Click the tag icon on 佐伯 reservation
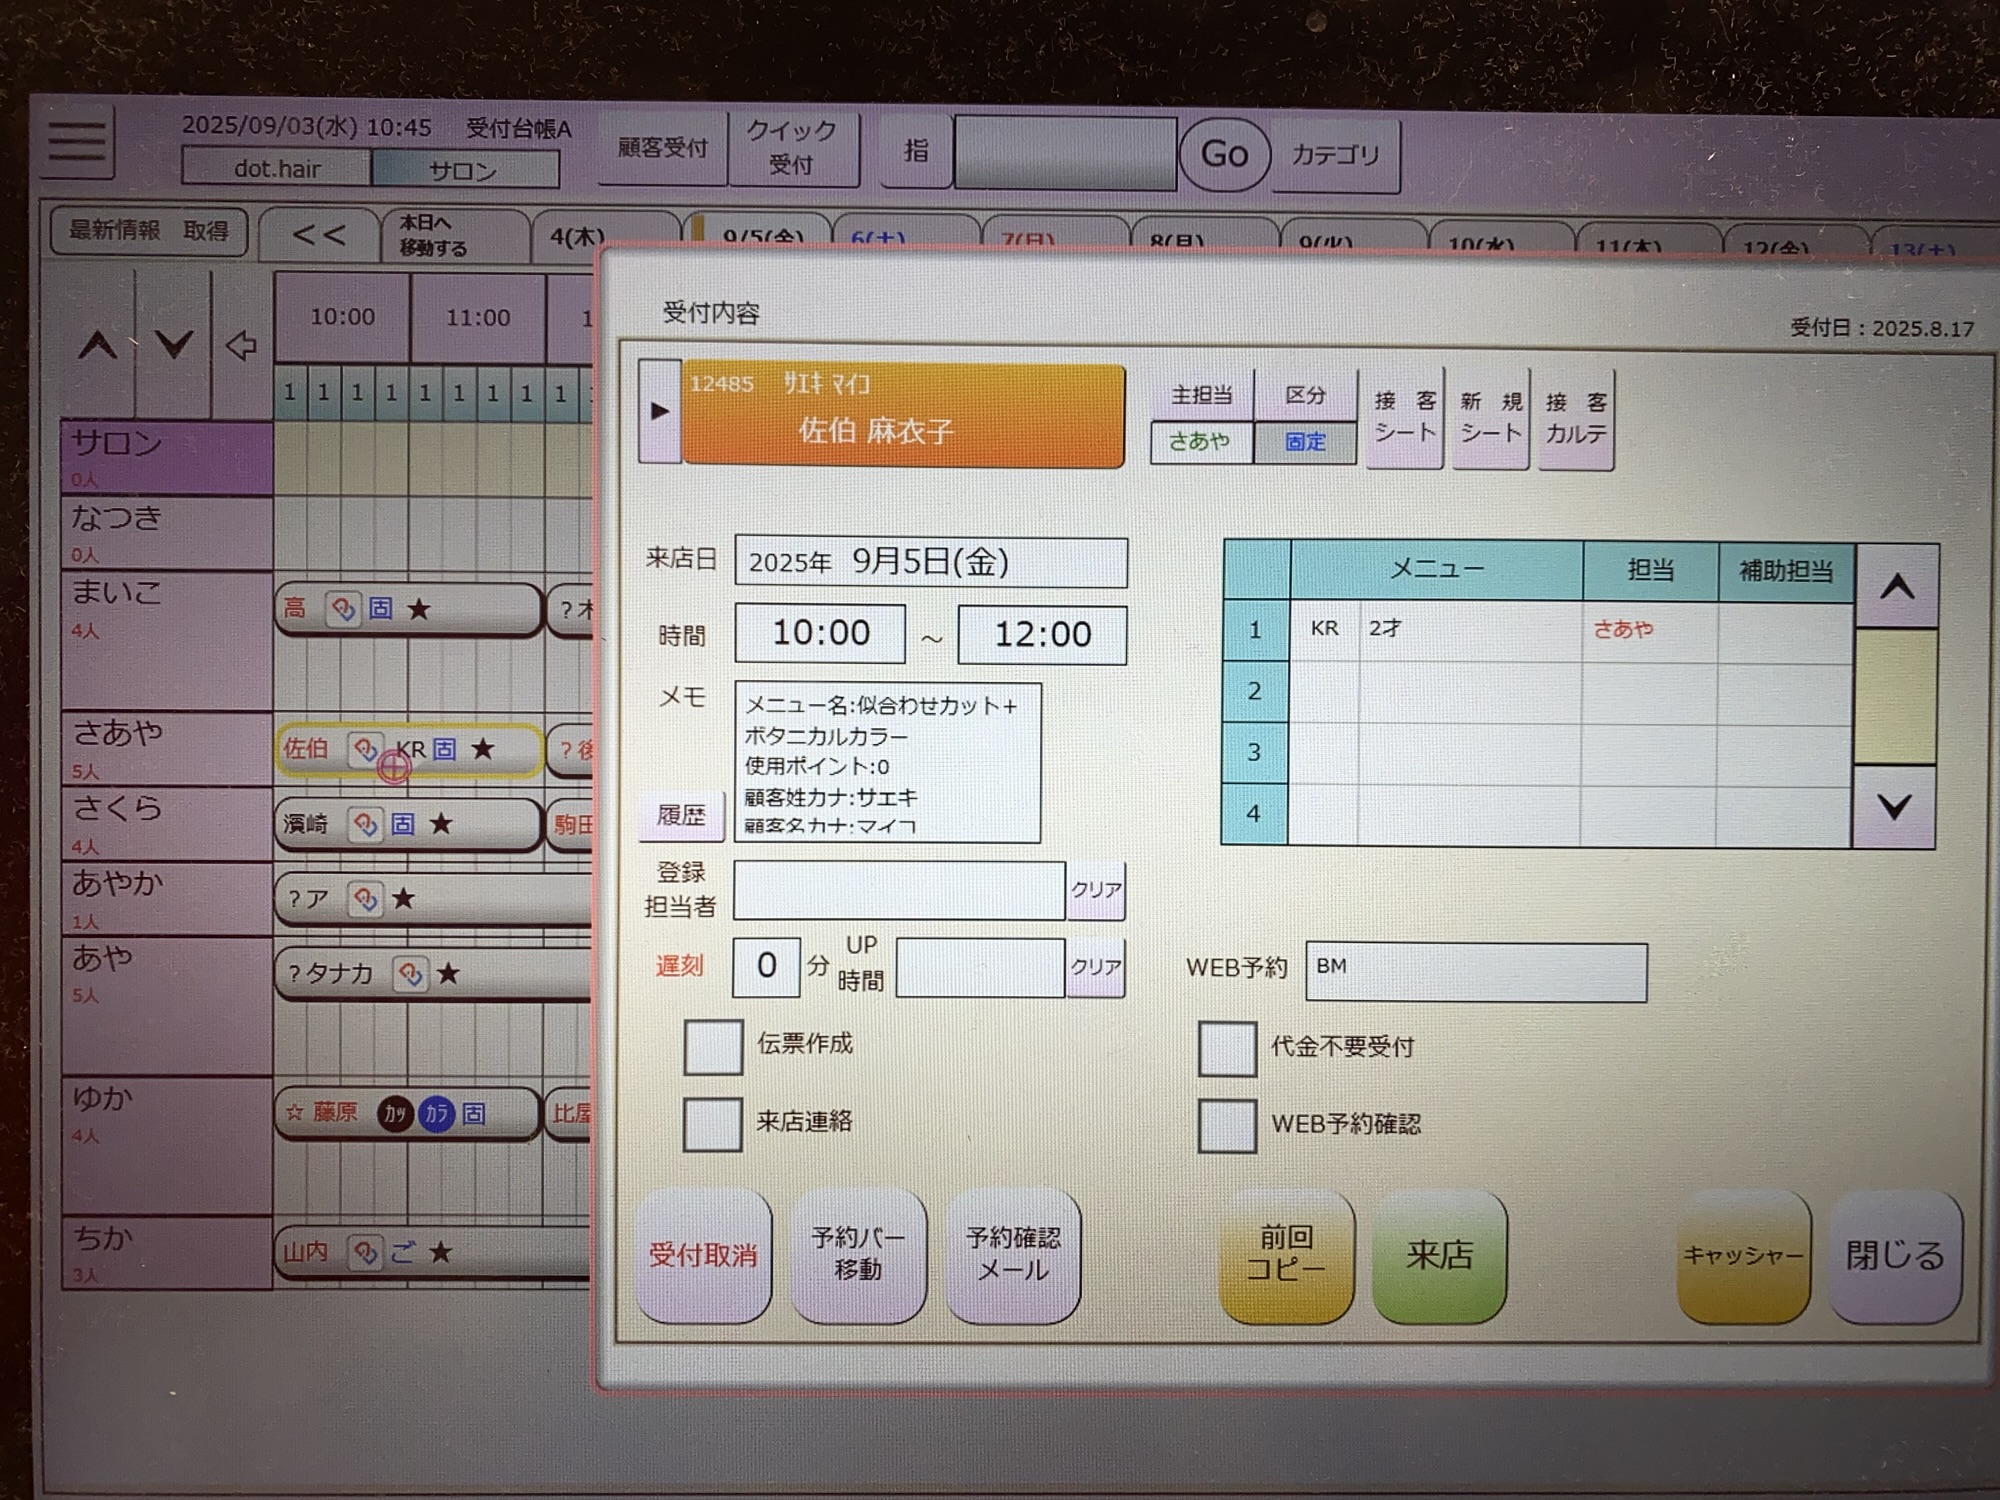 pos(365,749)
